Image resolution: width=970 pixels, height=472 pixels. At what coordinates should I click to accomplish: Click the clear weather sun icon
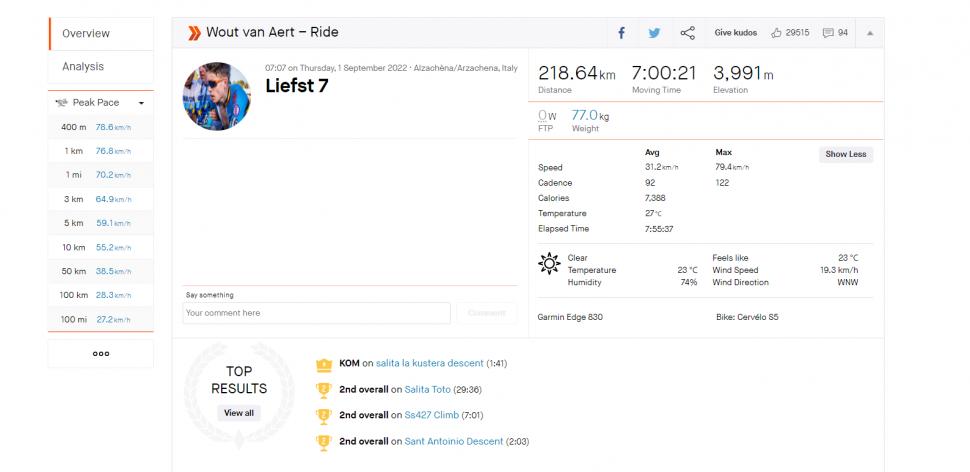[x=549, y=264]
